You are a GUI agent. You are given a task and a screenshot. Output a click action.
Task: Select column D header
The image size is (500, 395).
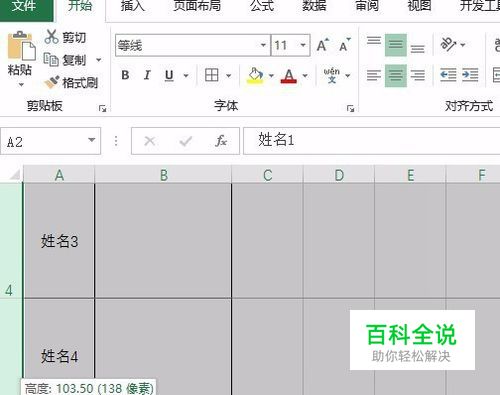click(339, 175)
